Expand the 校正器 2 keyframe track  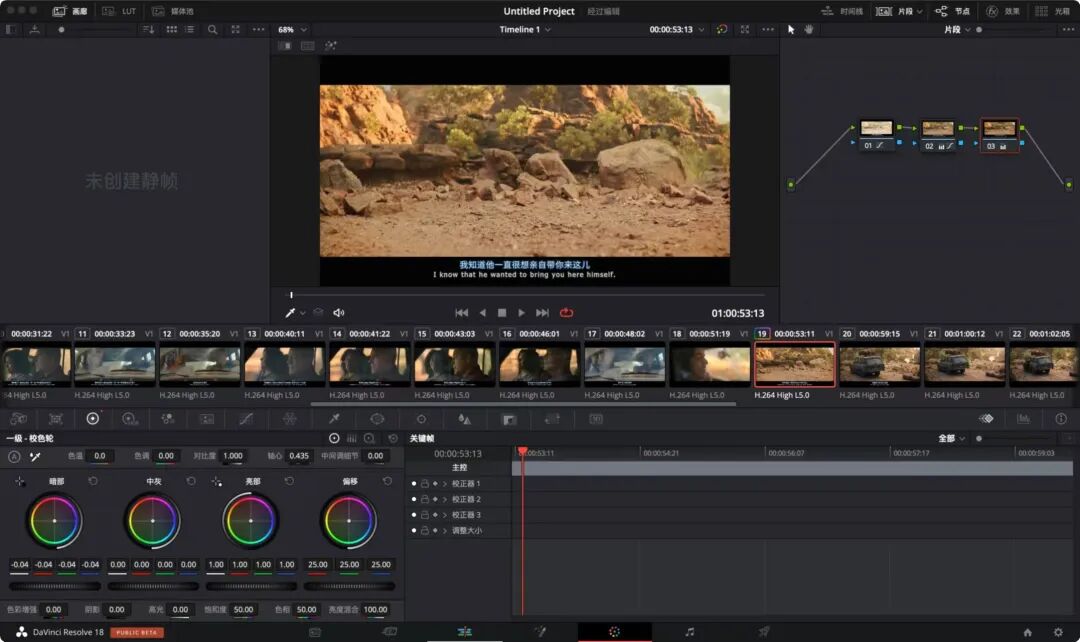445,499
